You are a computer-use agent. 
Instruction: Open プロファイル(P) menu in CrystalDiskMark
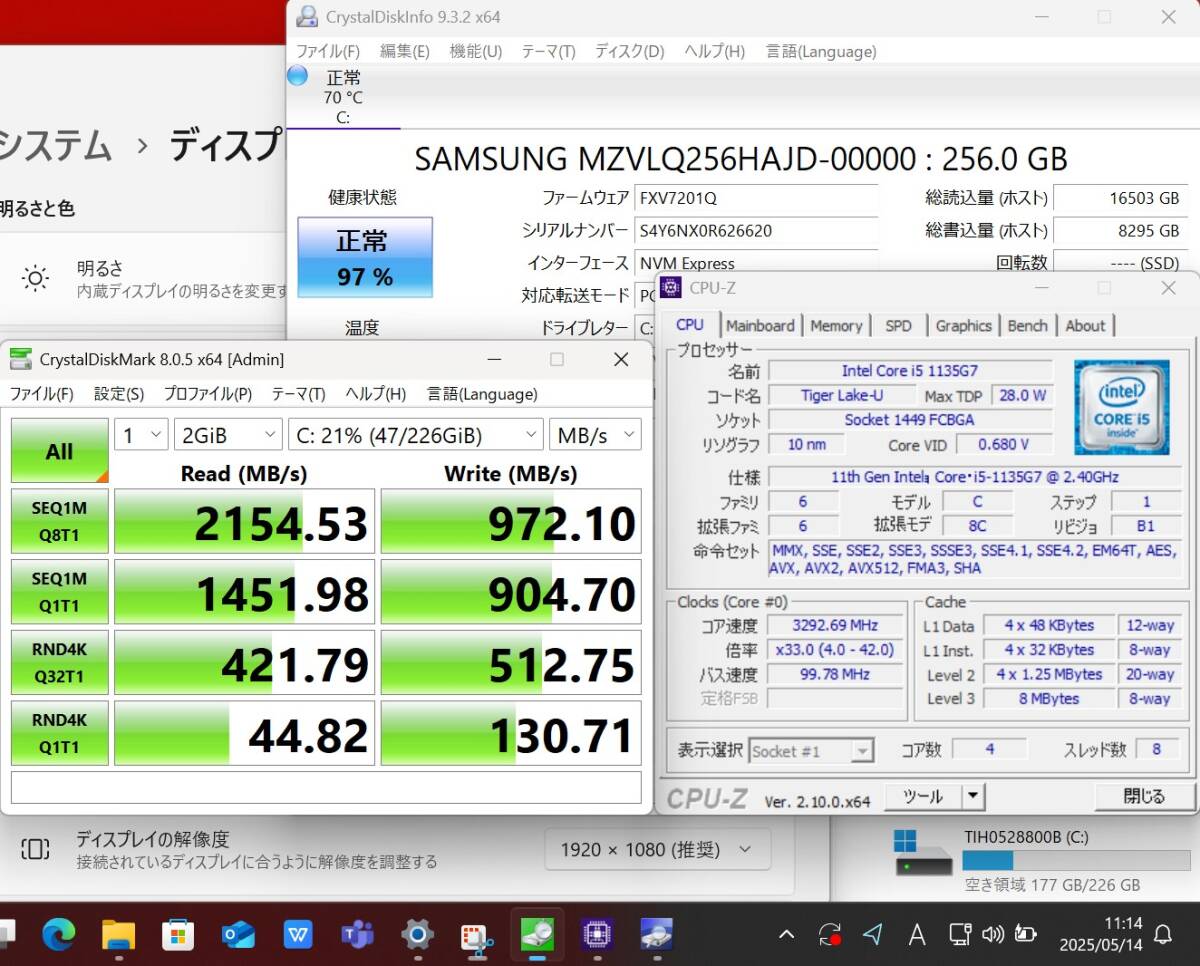tap(207, 394)
